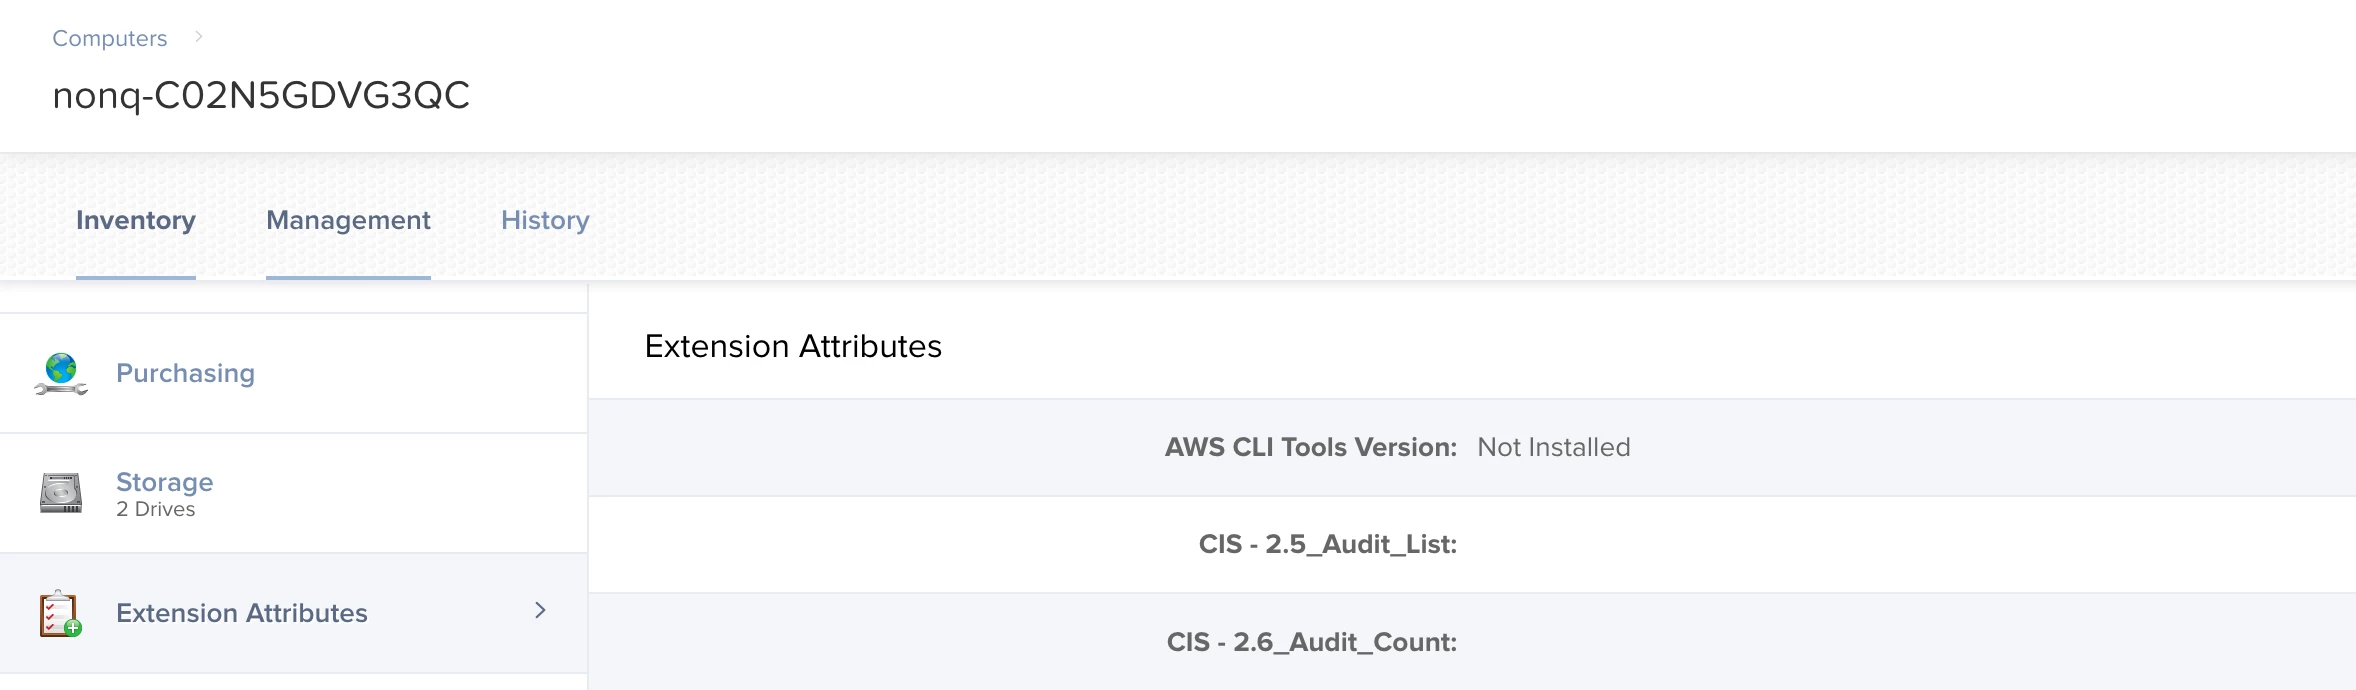Click the CIS - 2.6_Audit_Count label
The width and height of the screenshot is (2356, 690).
point(1311,642)
